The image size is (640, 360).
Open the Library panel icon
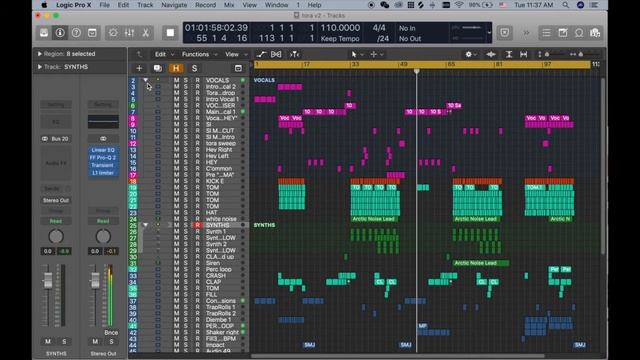click(x=44, y=33)
